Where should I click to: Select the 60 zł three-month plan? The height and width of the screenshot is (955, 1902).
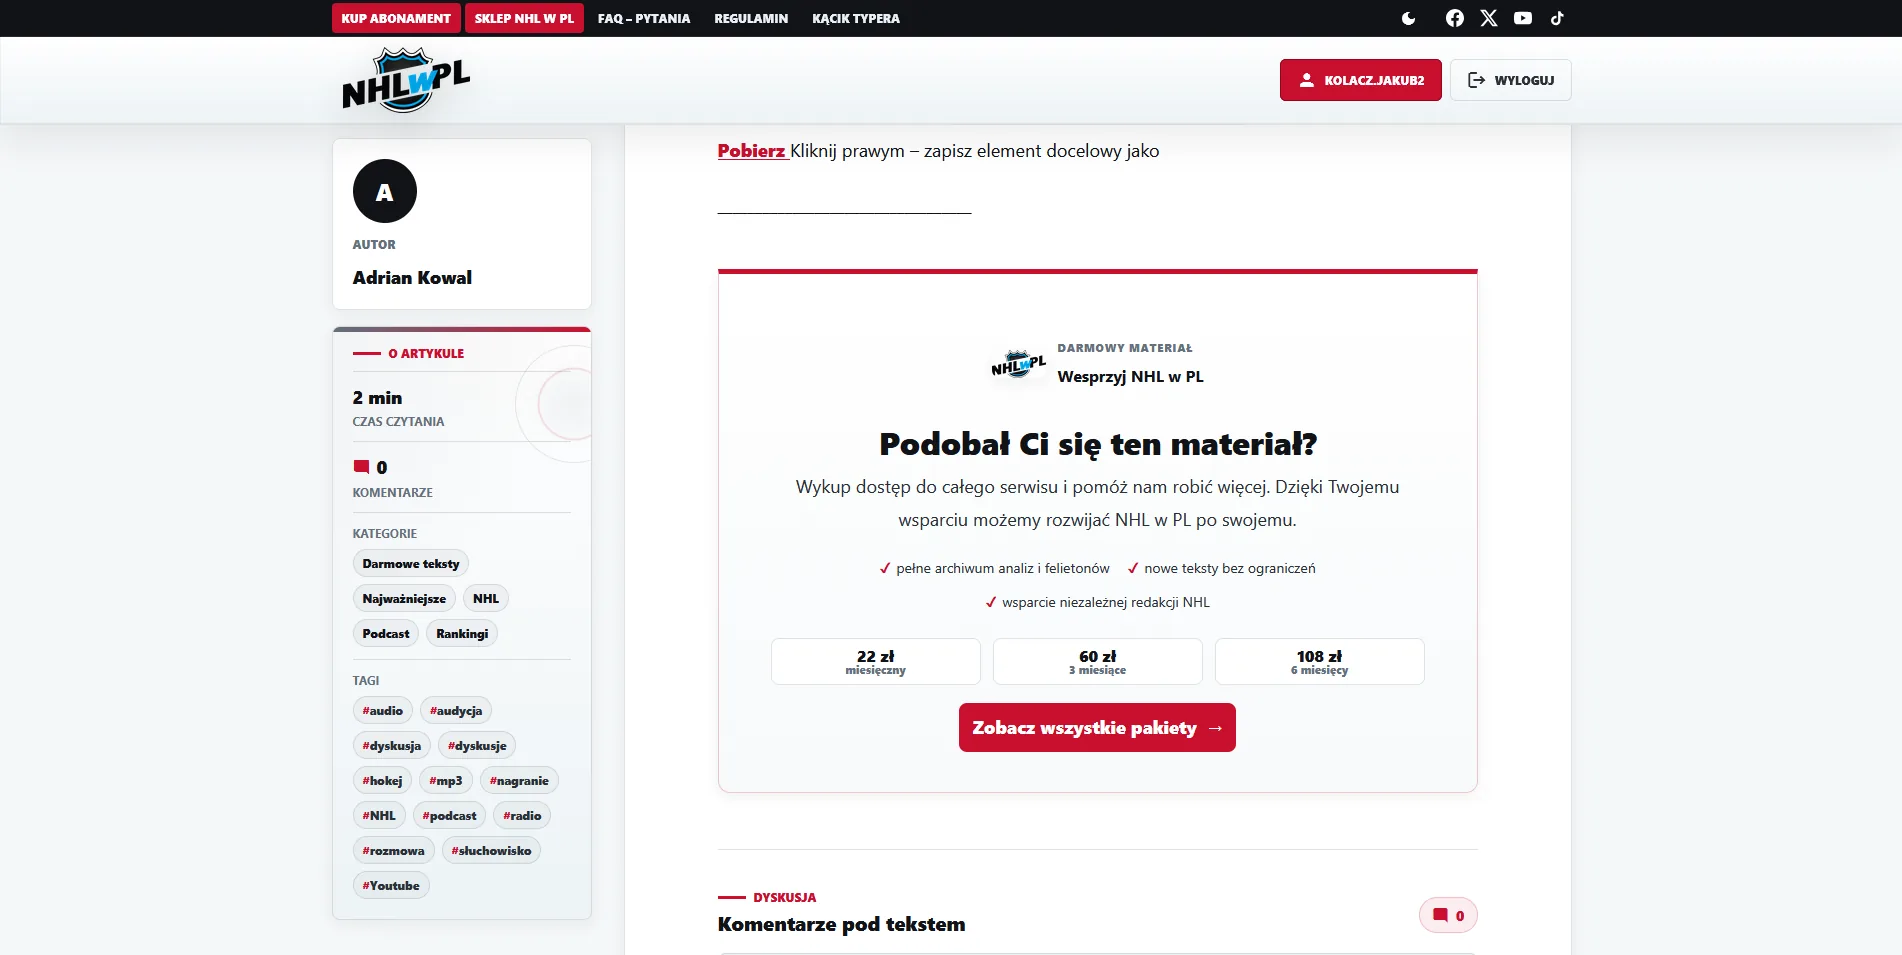click(x=1098, y=661)
